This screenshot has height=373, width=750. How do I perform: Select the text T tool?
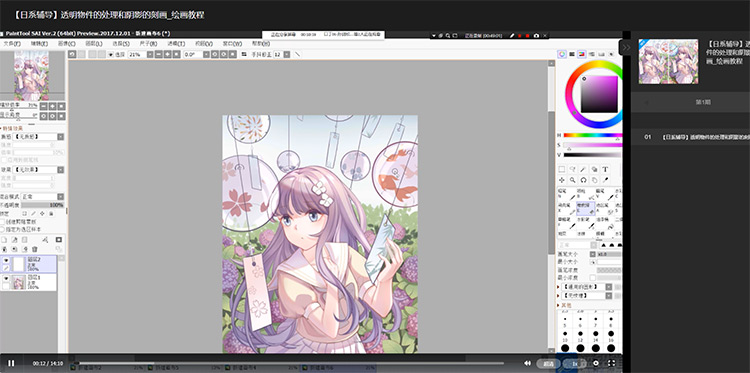(605, 169)
